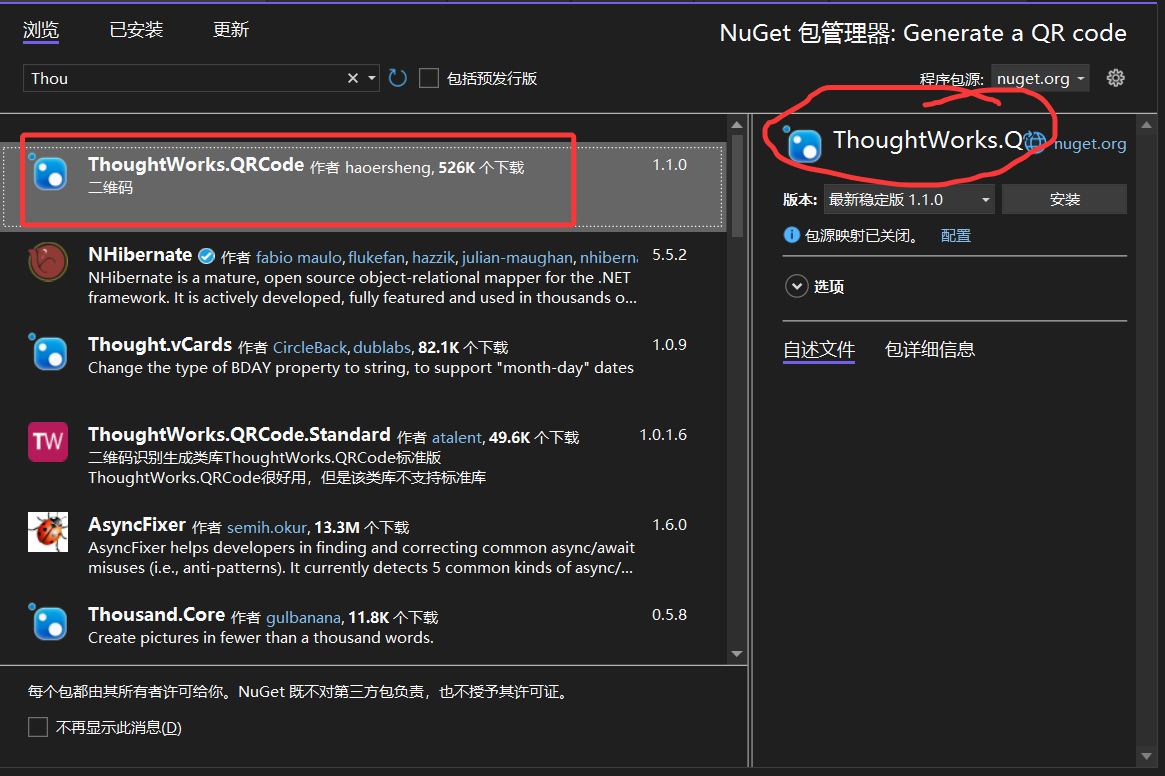1165x776 pixels.
Task: Open the nuget.org link in details pane
Action: tap(1090, 143)
